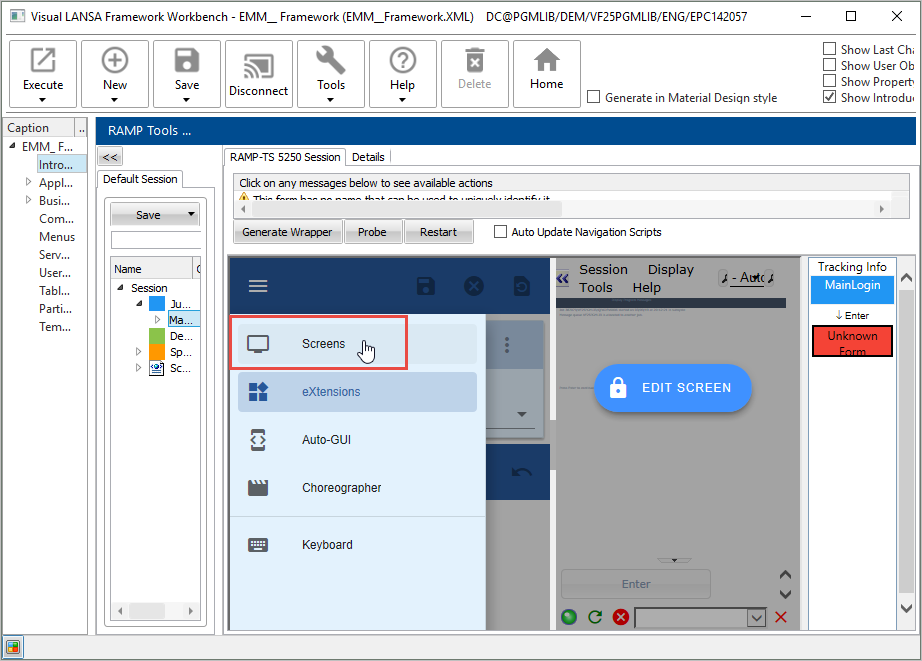
Task: Uncheck Show Introduction checkbox
Action: 829,97
